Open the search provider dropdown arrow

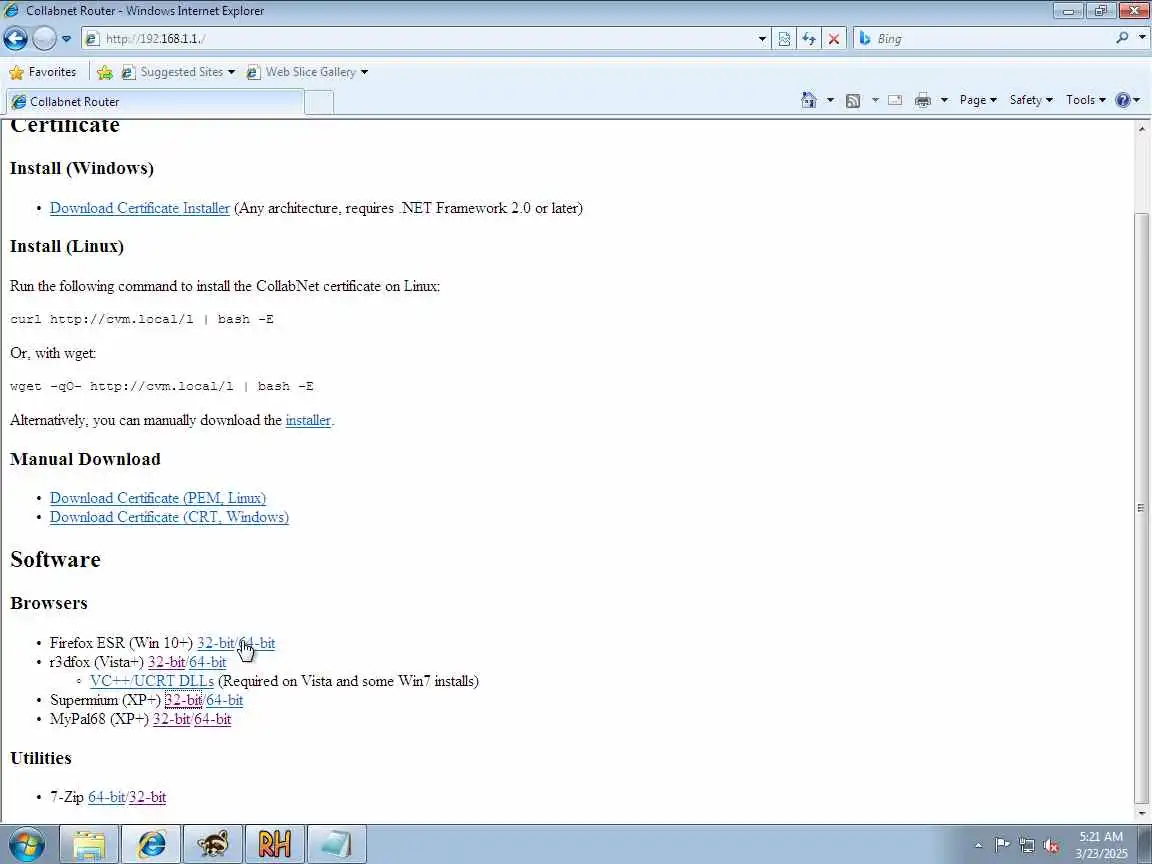point(1142,38)
